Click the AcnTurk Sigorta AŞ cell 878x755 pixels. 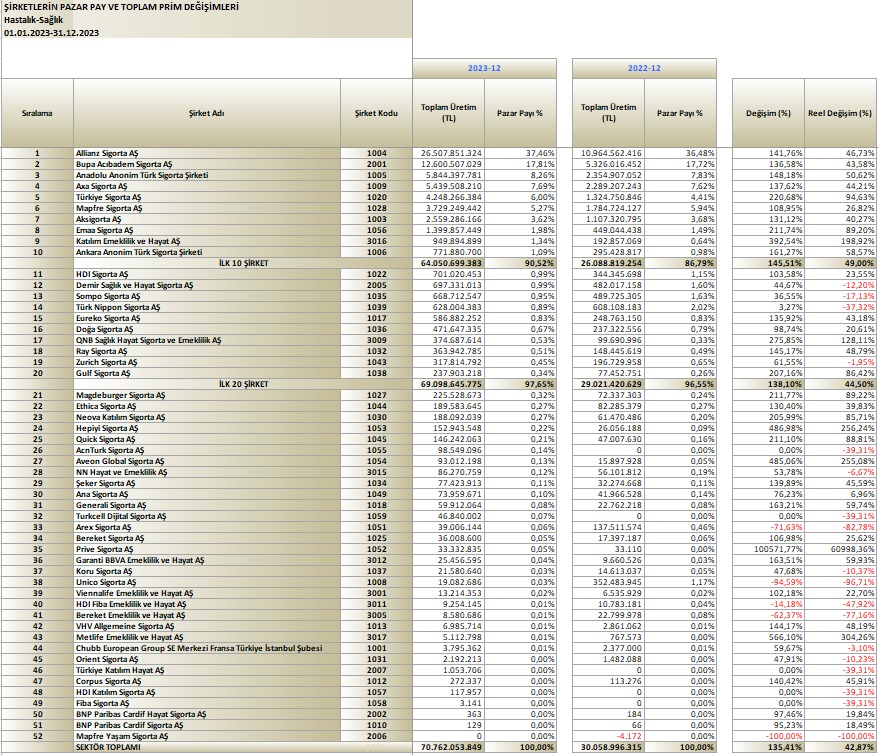207,450
